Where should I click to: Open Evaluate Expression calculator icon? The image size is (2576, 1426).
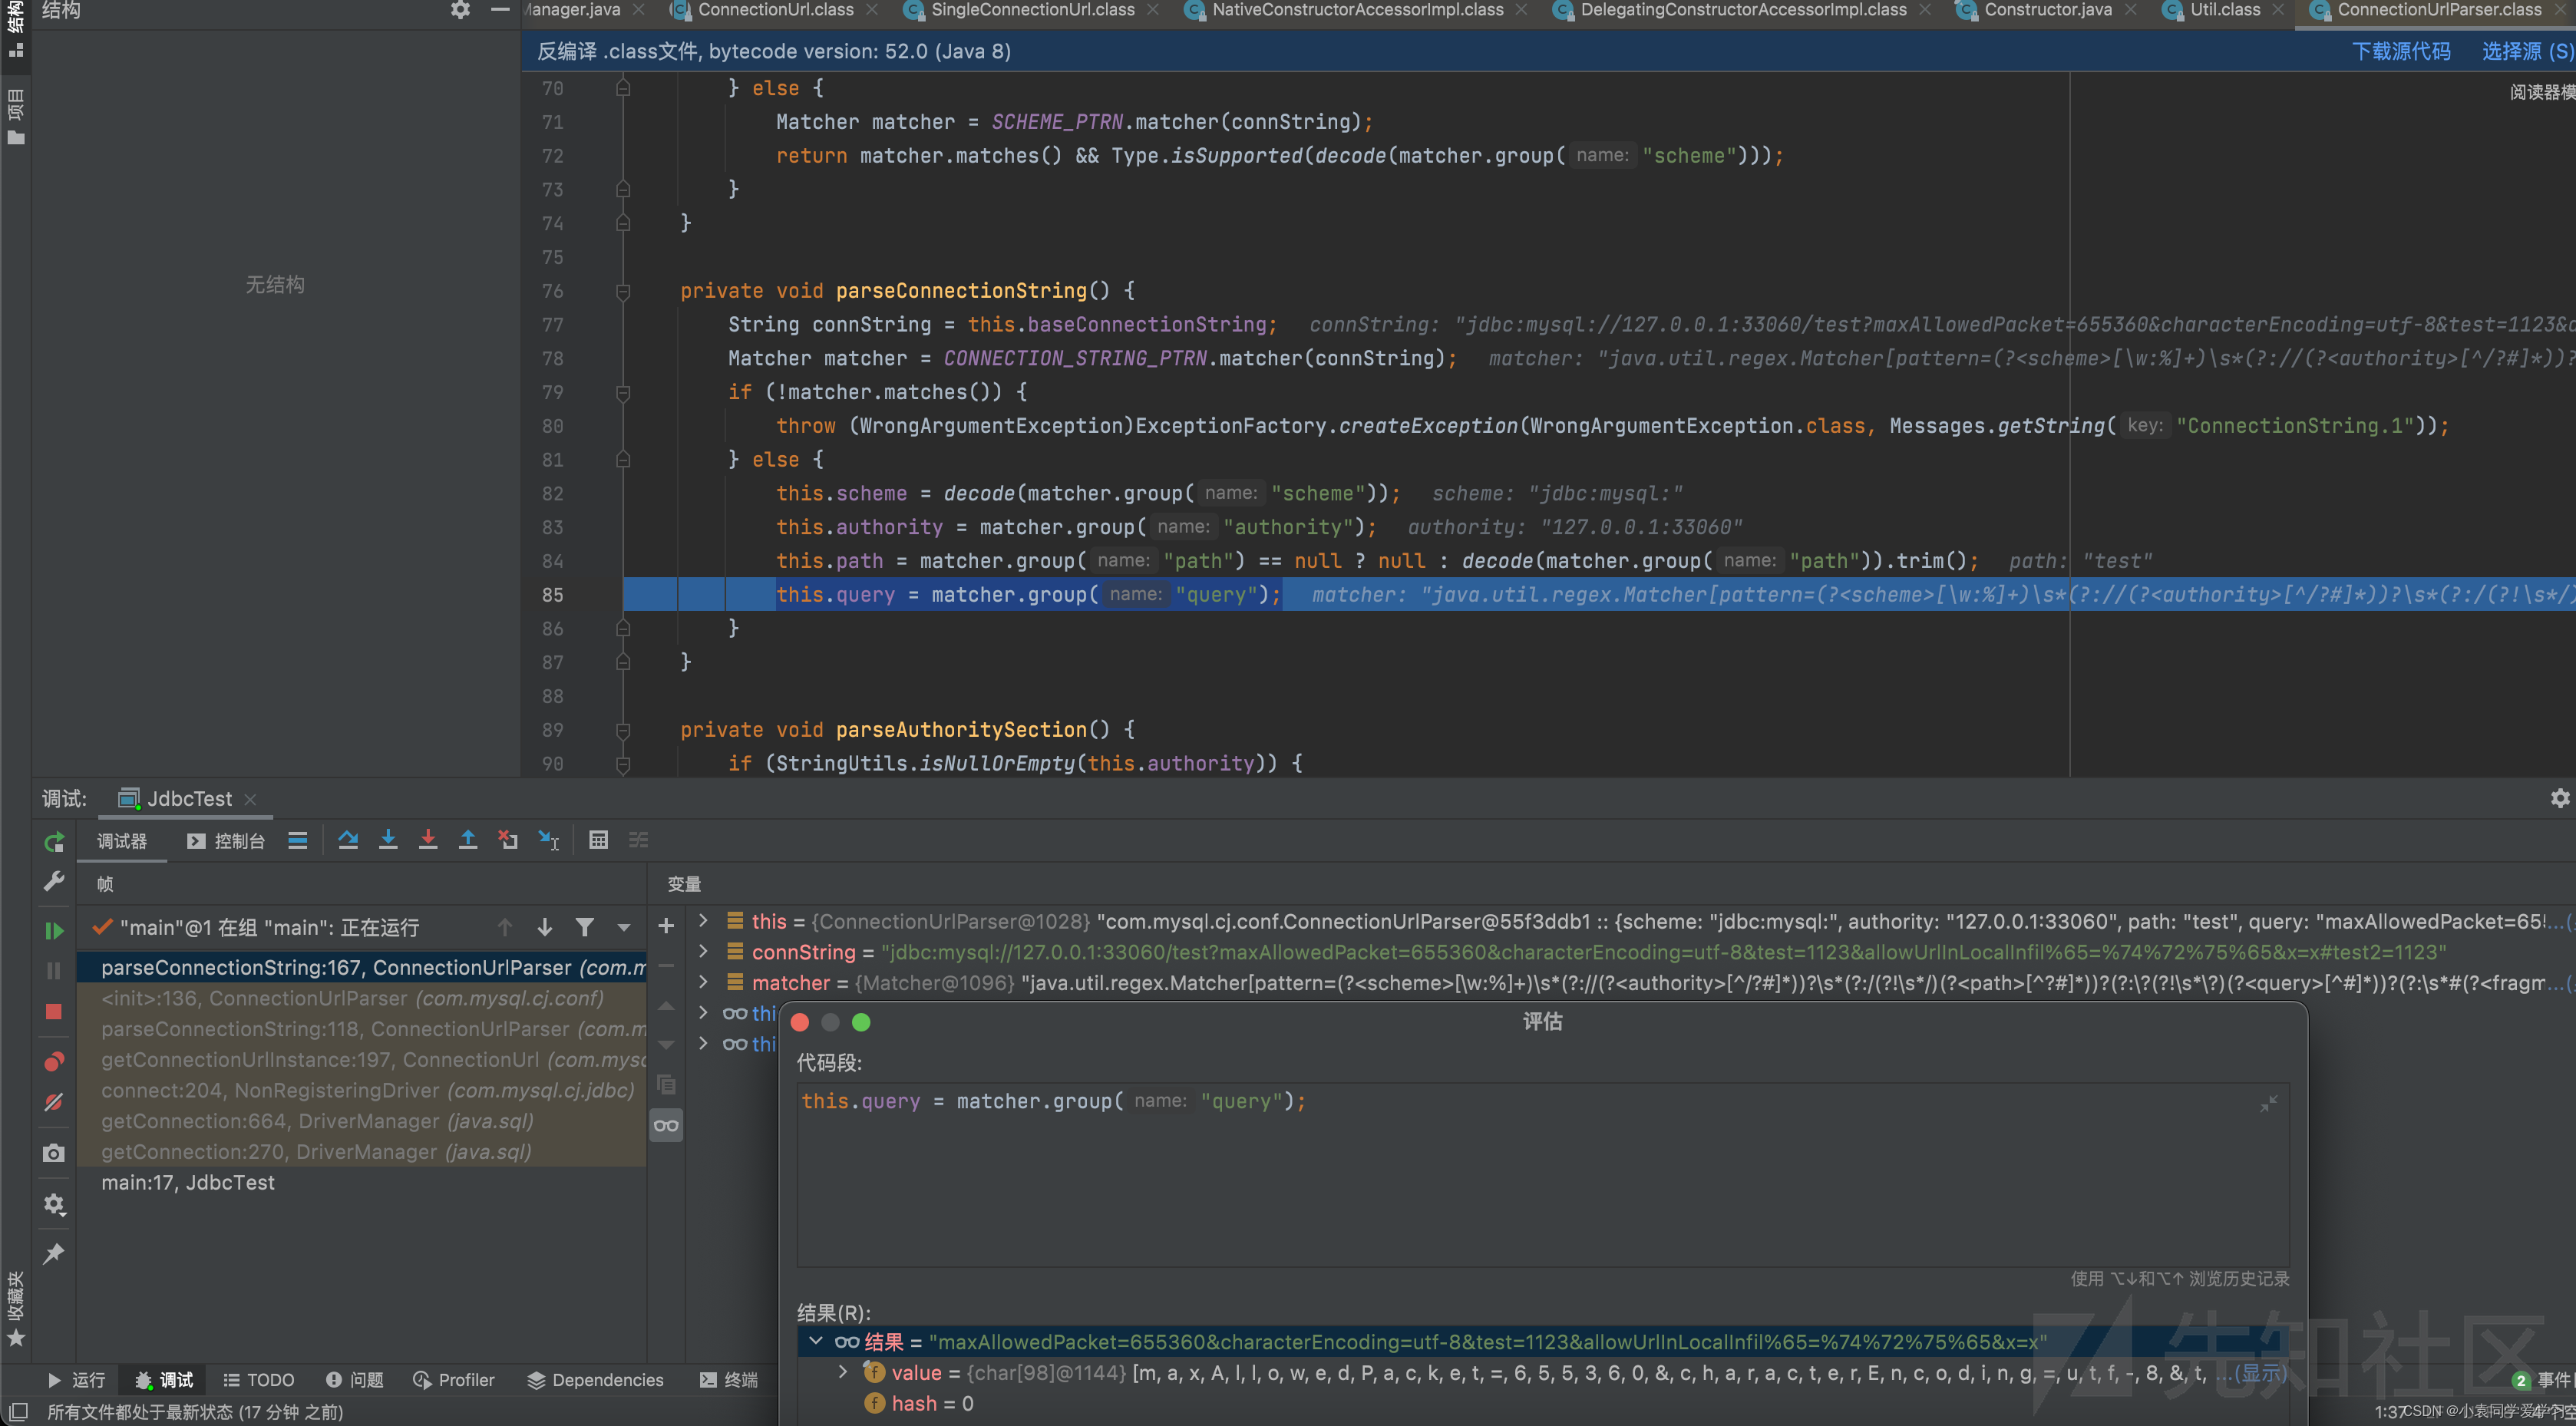click(598, 840)
